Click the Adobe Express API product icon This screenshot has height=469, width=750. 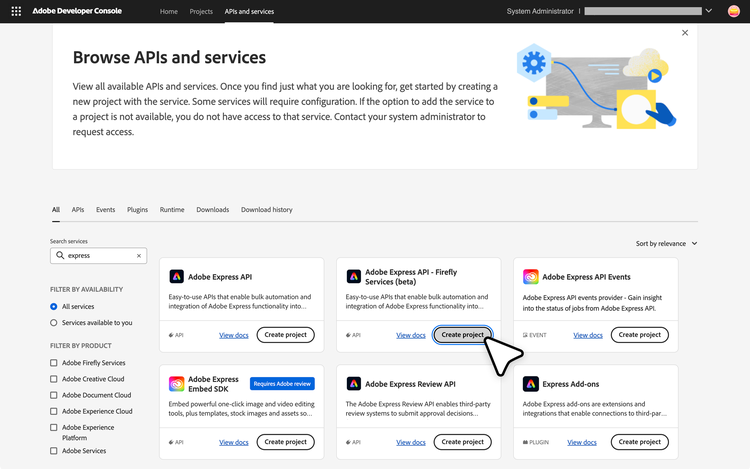(176, 276)
